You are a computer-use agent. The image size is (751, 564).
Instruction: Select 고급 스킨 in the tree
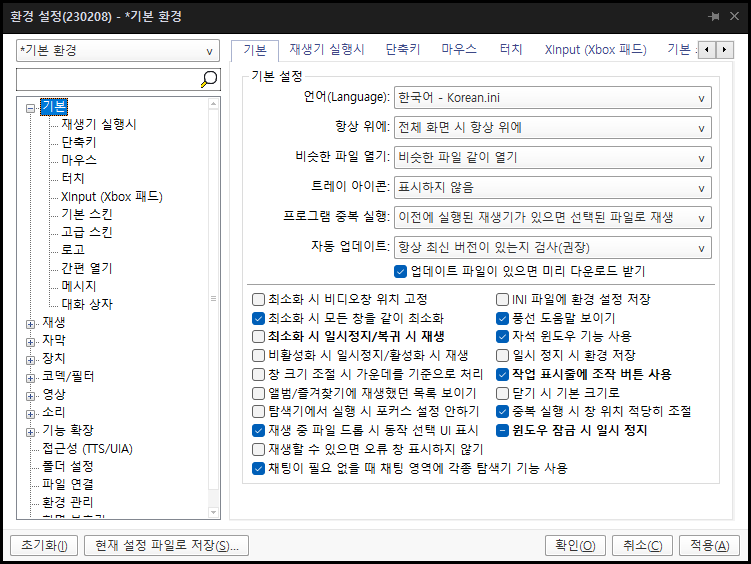tap(87, 232)
